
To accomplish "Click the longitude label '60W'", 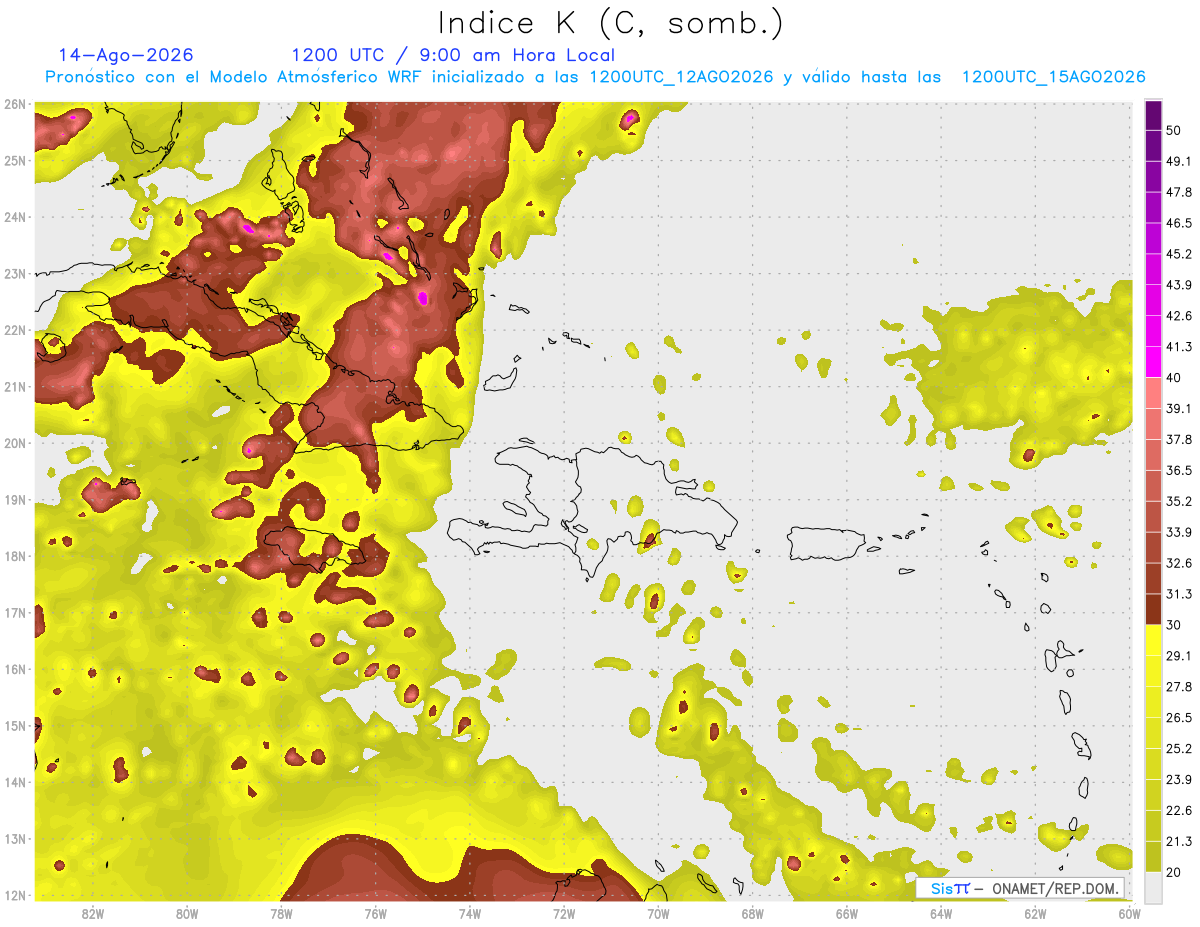I will 1130,913.
